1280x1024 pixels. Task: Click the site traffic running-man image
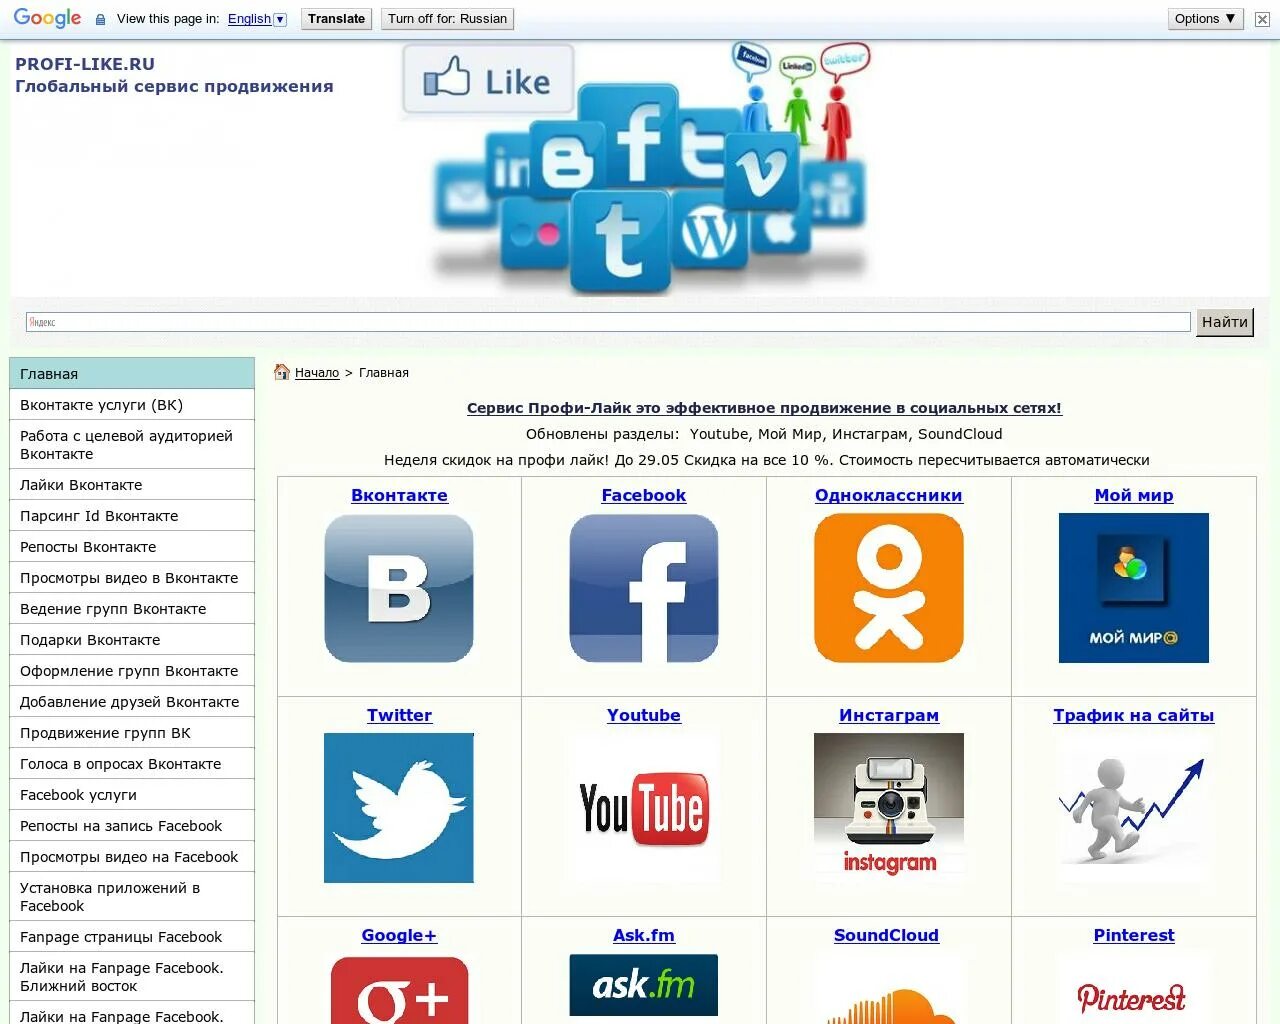click(1134, 808)
